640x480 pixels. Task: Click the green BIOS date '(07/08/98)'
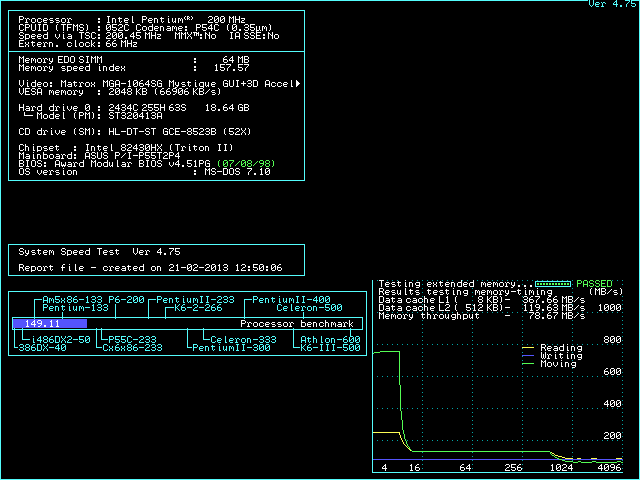tap(246, 164)
